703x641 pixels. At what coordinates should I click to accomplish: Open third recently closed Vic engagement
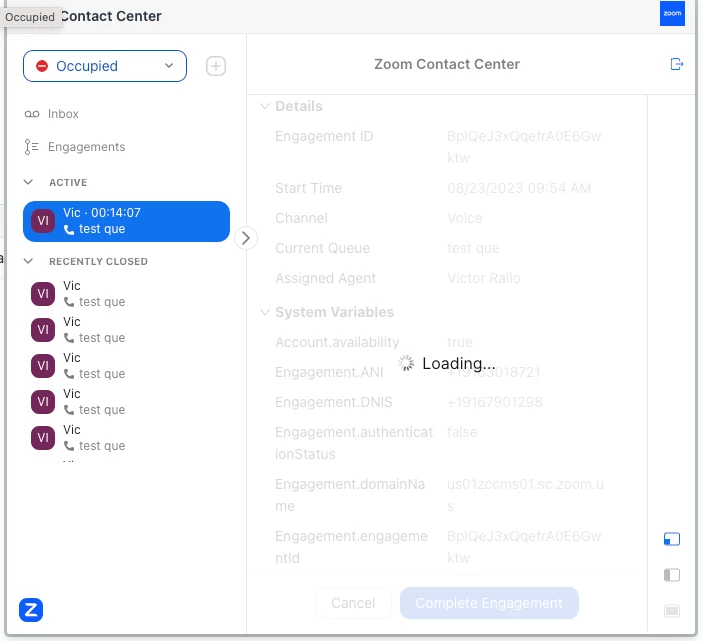tap(126, 366)
